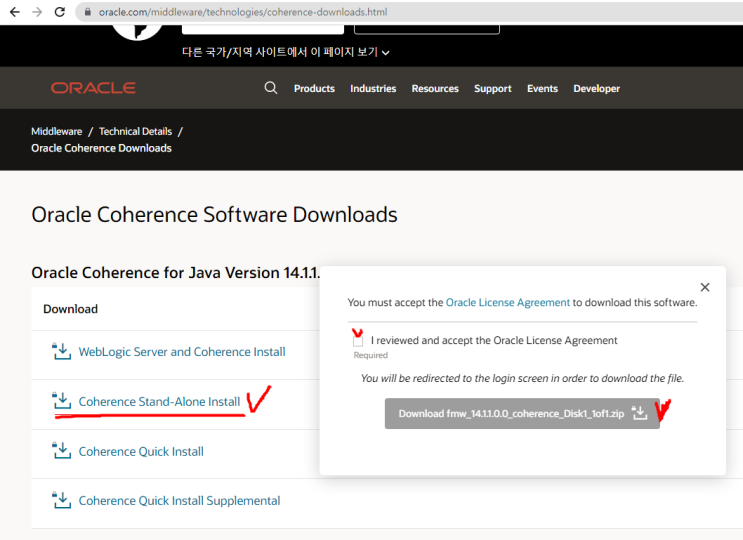Click the redirected to login screen notice

[x=522, y=378]
